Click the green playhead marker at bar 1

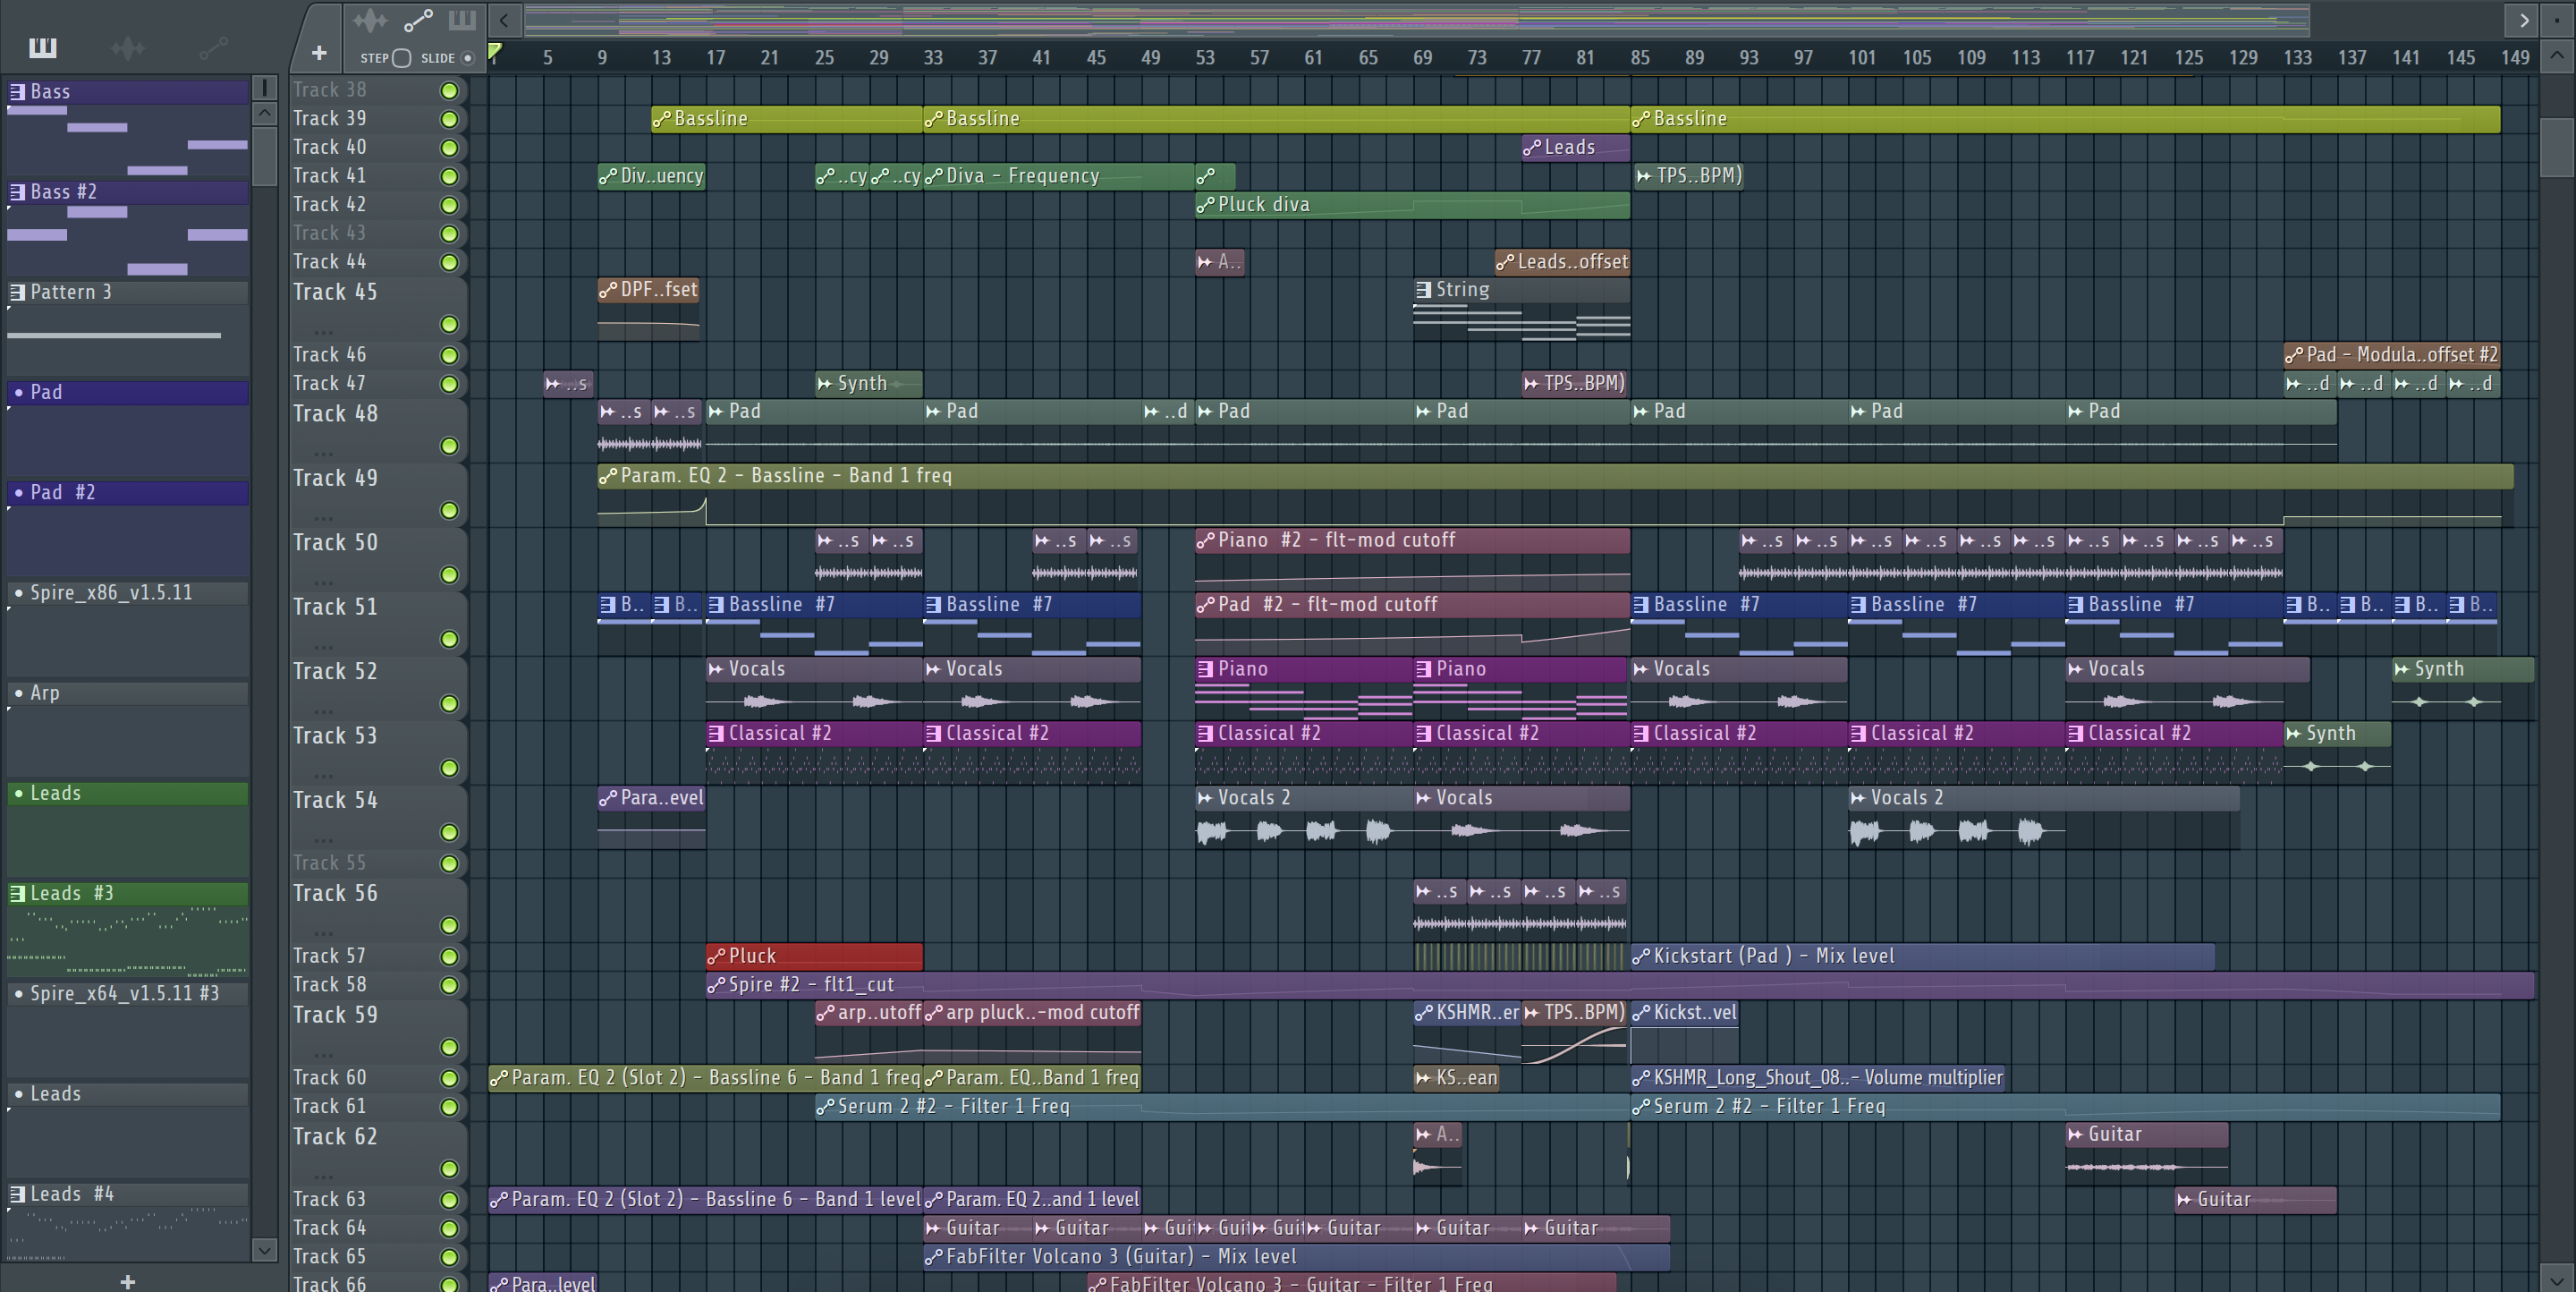coord(495,50)
